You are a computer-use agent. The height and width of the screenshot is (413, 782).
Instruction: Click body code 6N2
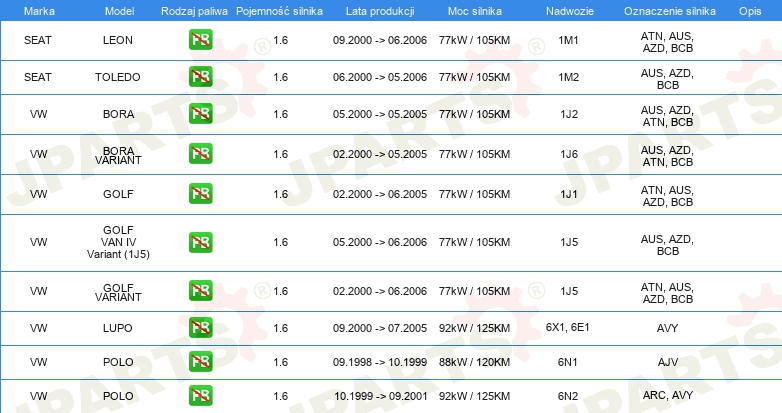coord(568,396)
